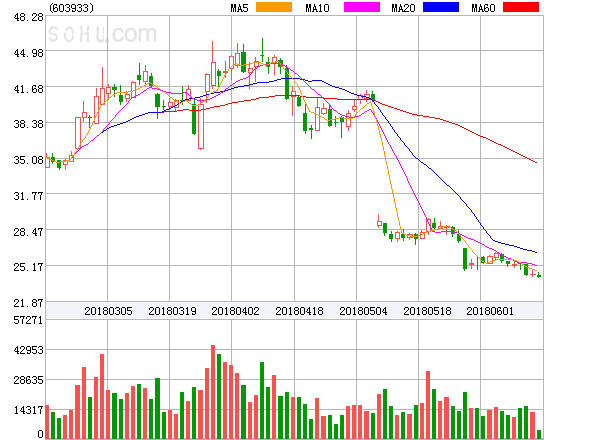Screen dimensions: 600x440
Task: Click the 20180418 date label
Action: tap(299, 311)
